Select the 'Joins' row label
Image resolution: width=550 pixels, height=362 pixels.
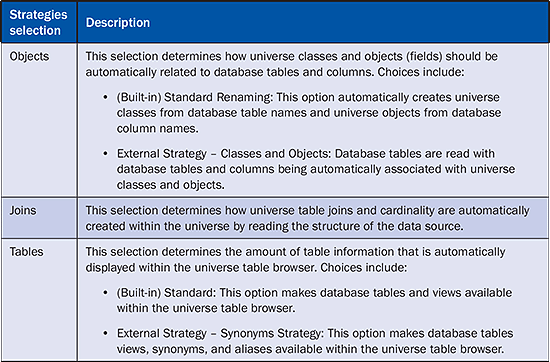click(x=23, y=210)
